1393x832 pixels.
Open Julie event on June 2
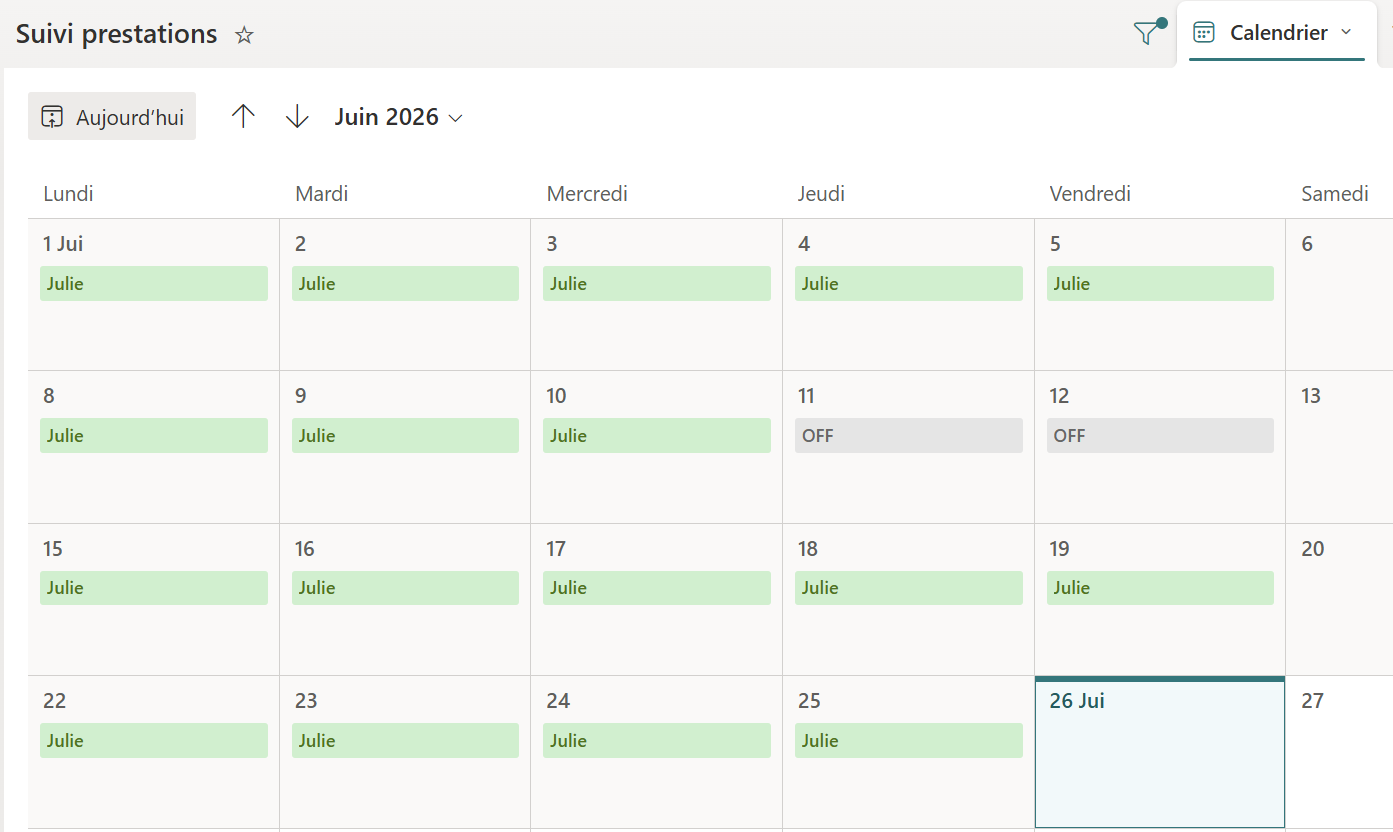pyautogui.click(x=405, y=283)
